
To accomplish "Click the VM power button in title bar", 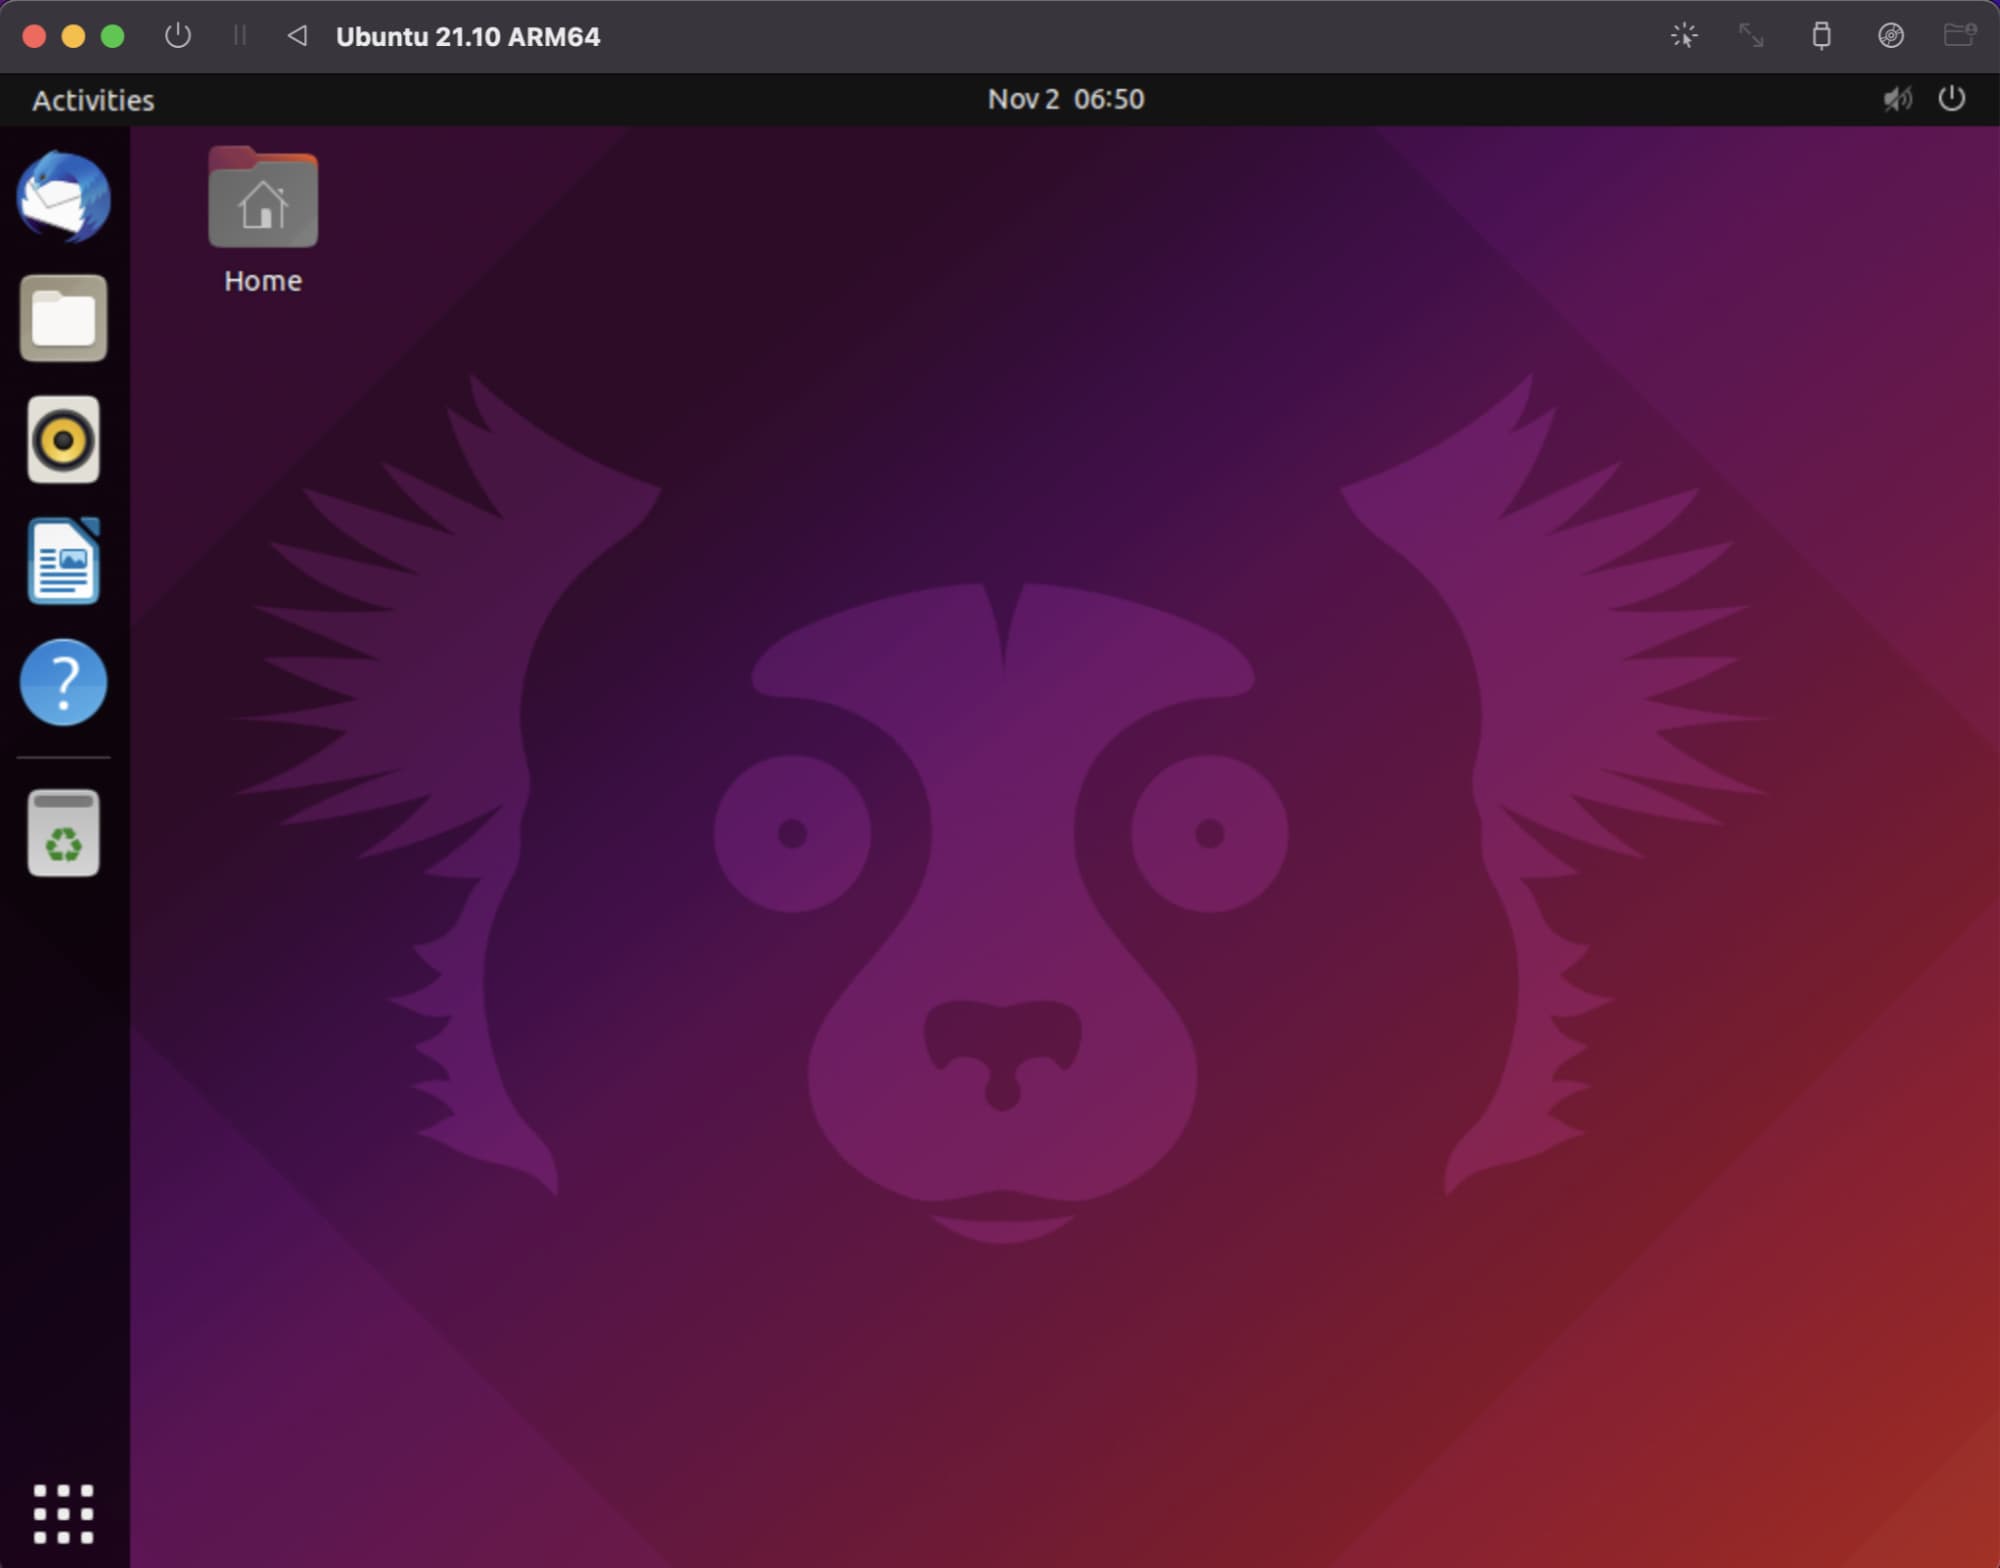I will pyautogui.click(x=178, y=36).
